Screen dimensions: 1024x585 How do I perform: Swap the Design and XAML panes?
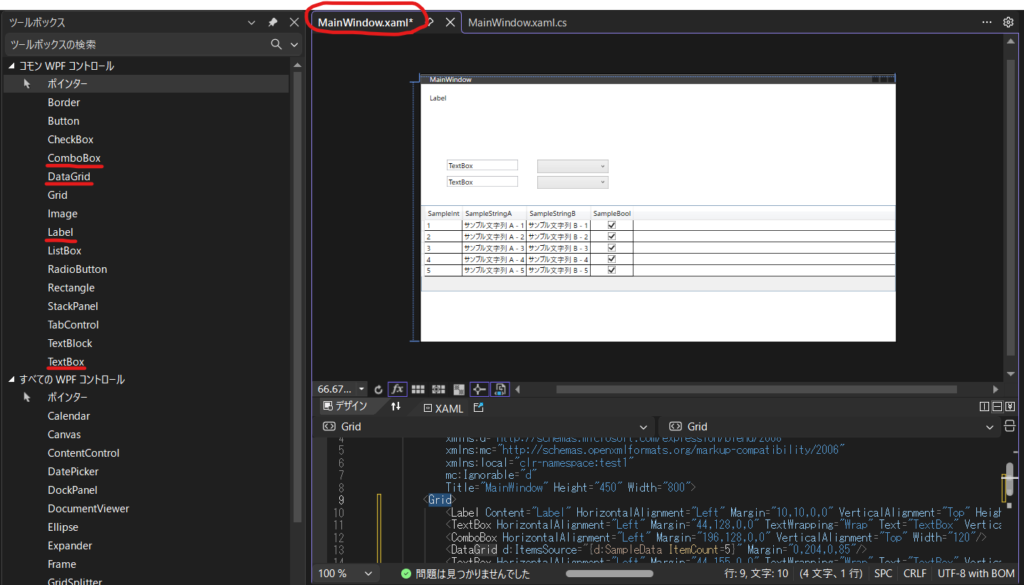point(396,407)
